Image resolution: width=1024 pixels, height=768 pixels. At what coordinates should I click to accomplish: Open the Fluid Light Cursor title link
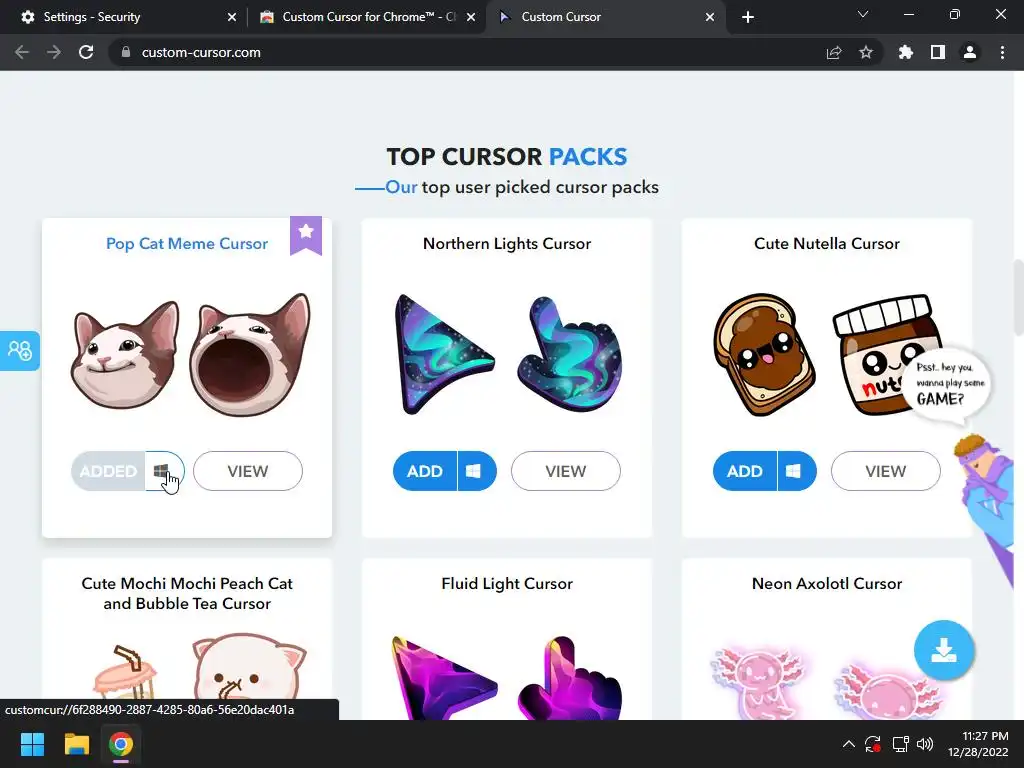[507, 583]
